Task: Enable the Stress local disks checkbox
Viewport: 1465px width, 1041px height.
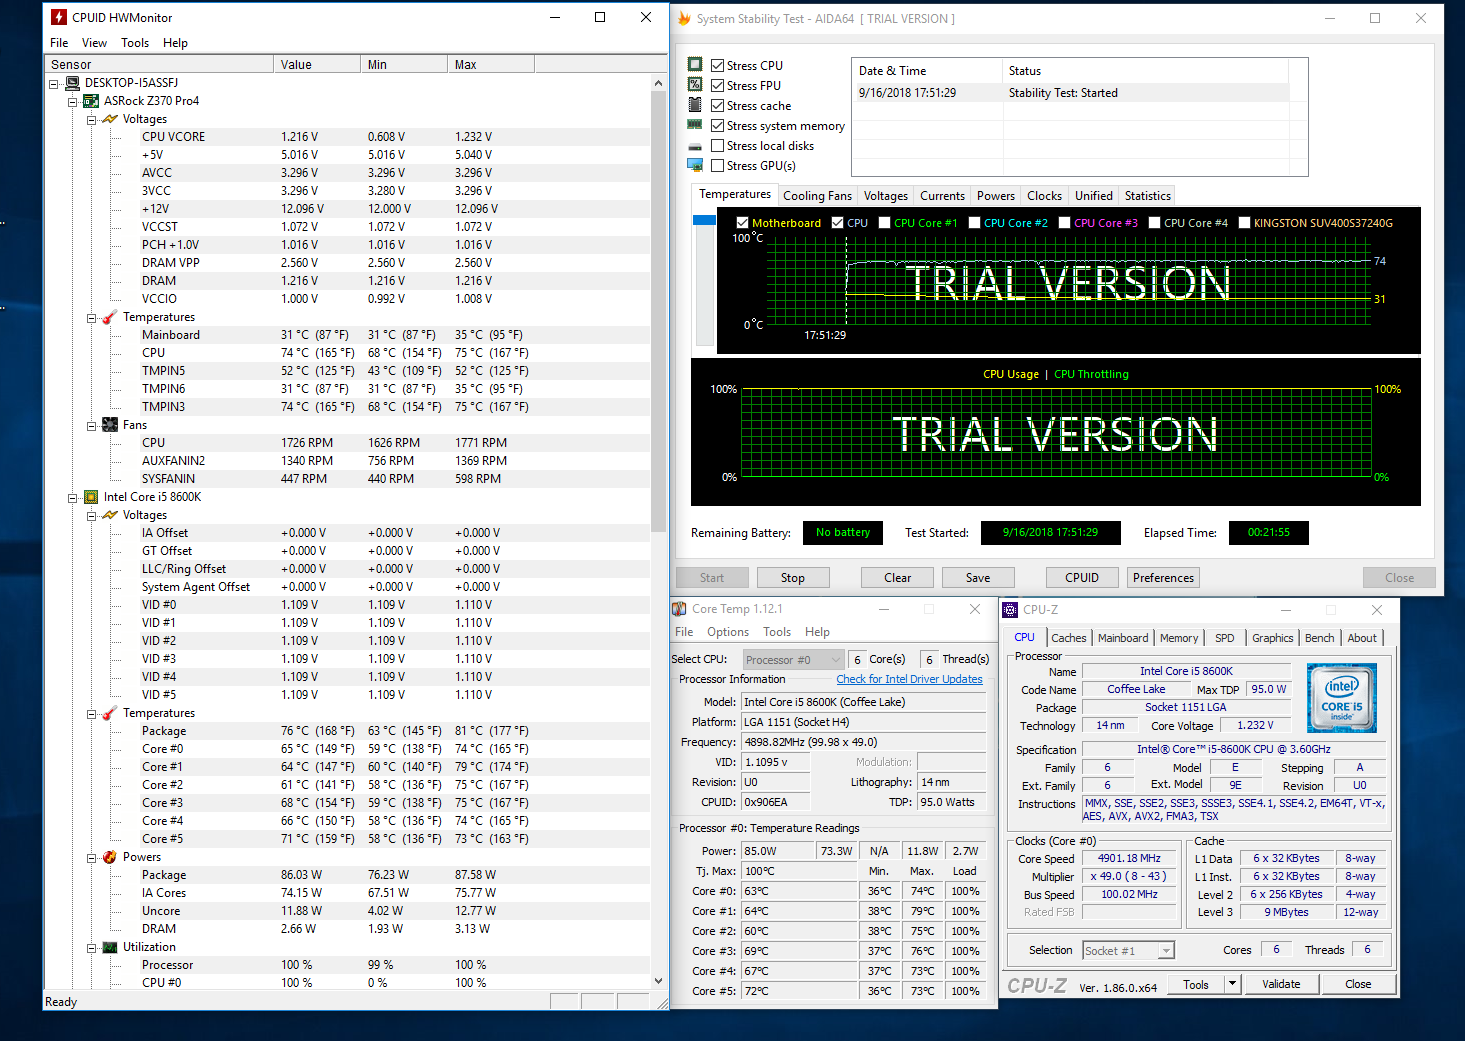Action: (717, 146)
